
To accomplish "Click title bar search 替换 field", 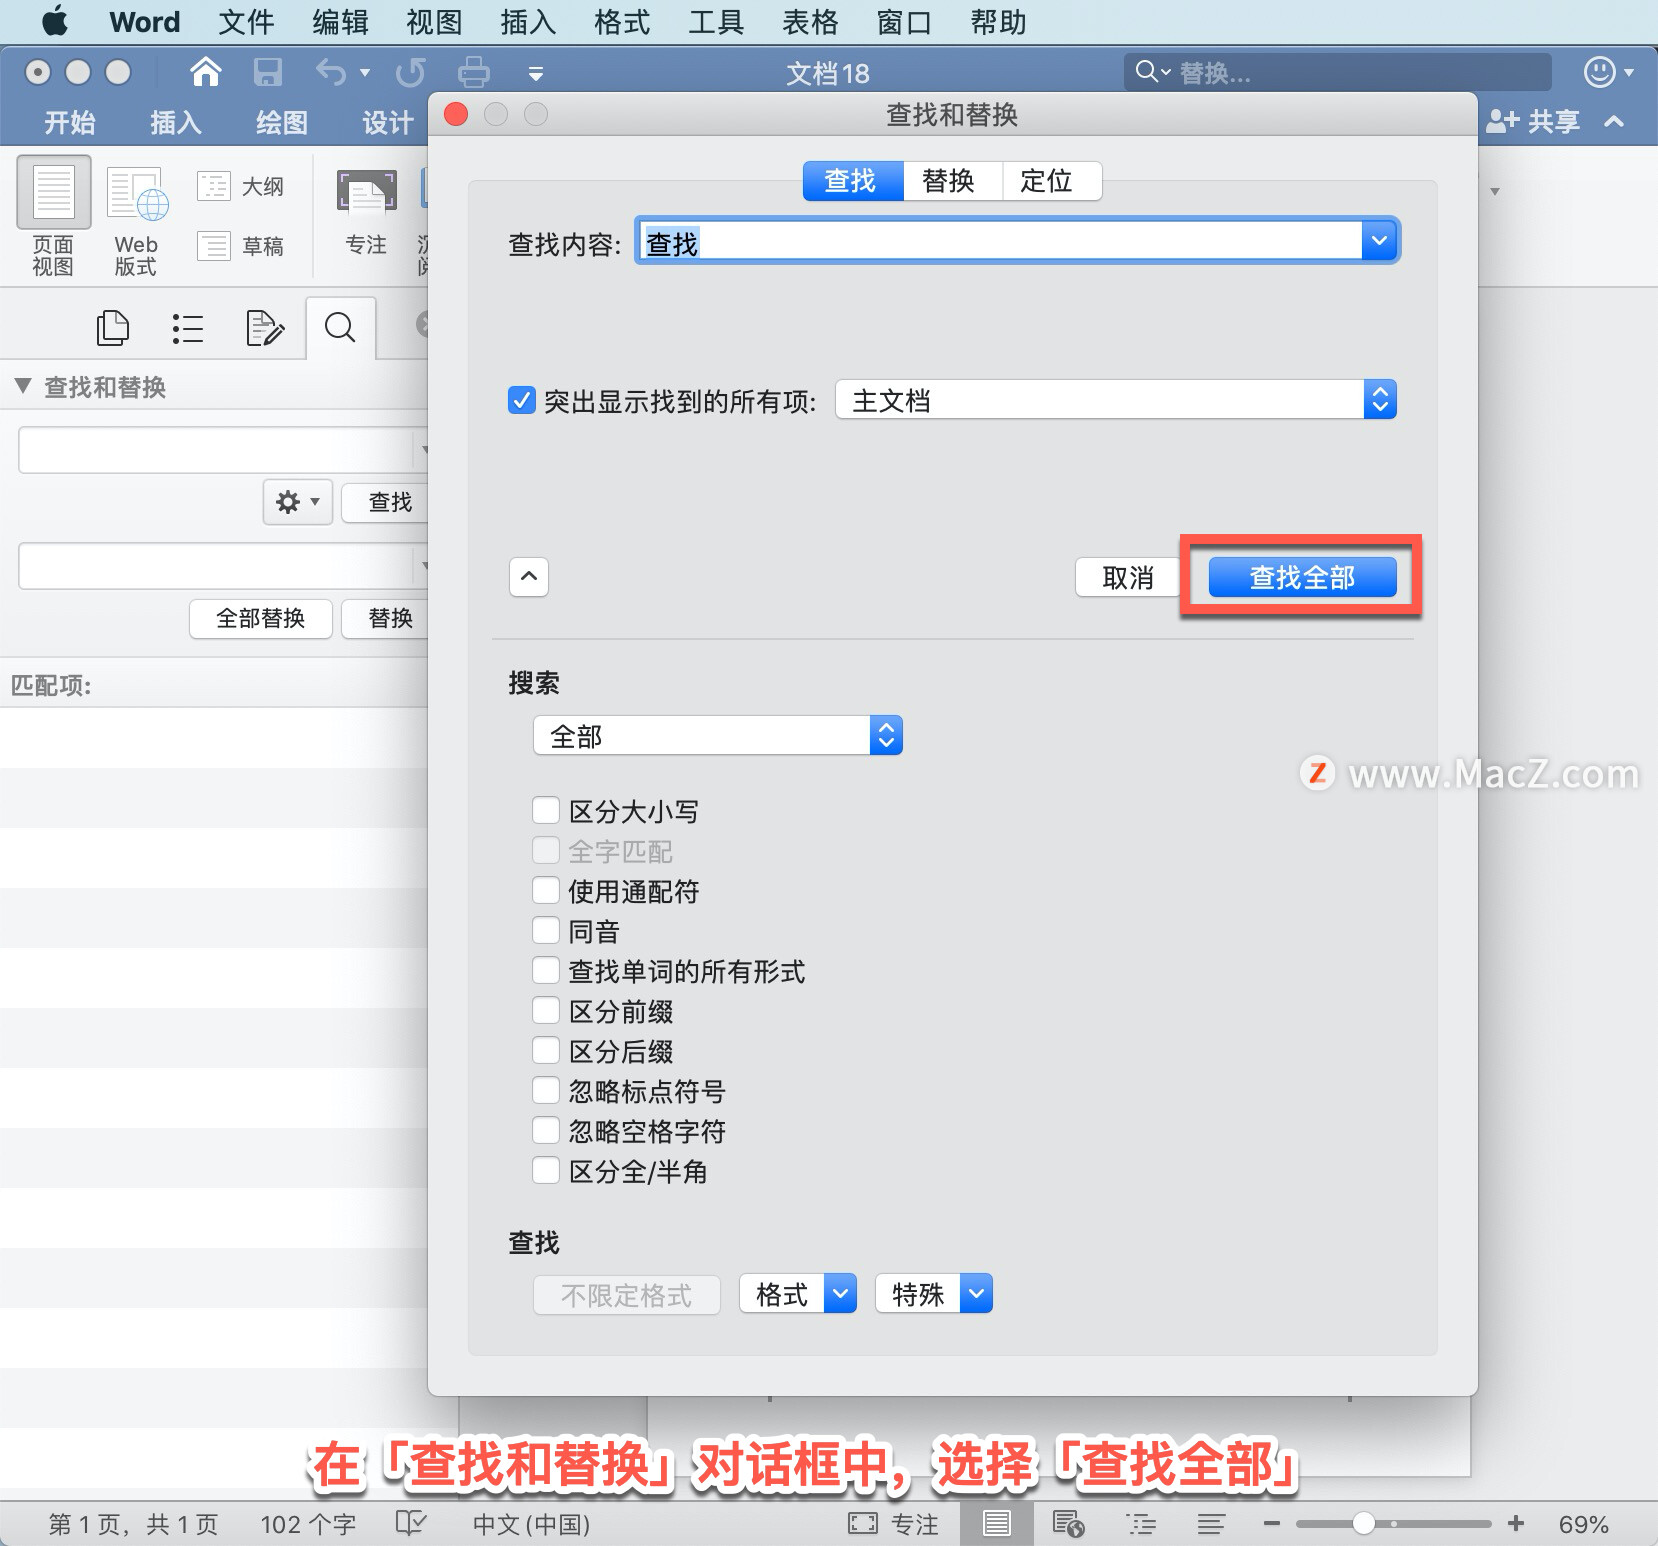I will 1338,72.
